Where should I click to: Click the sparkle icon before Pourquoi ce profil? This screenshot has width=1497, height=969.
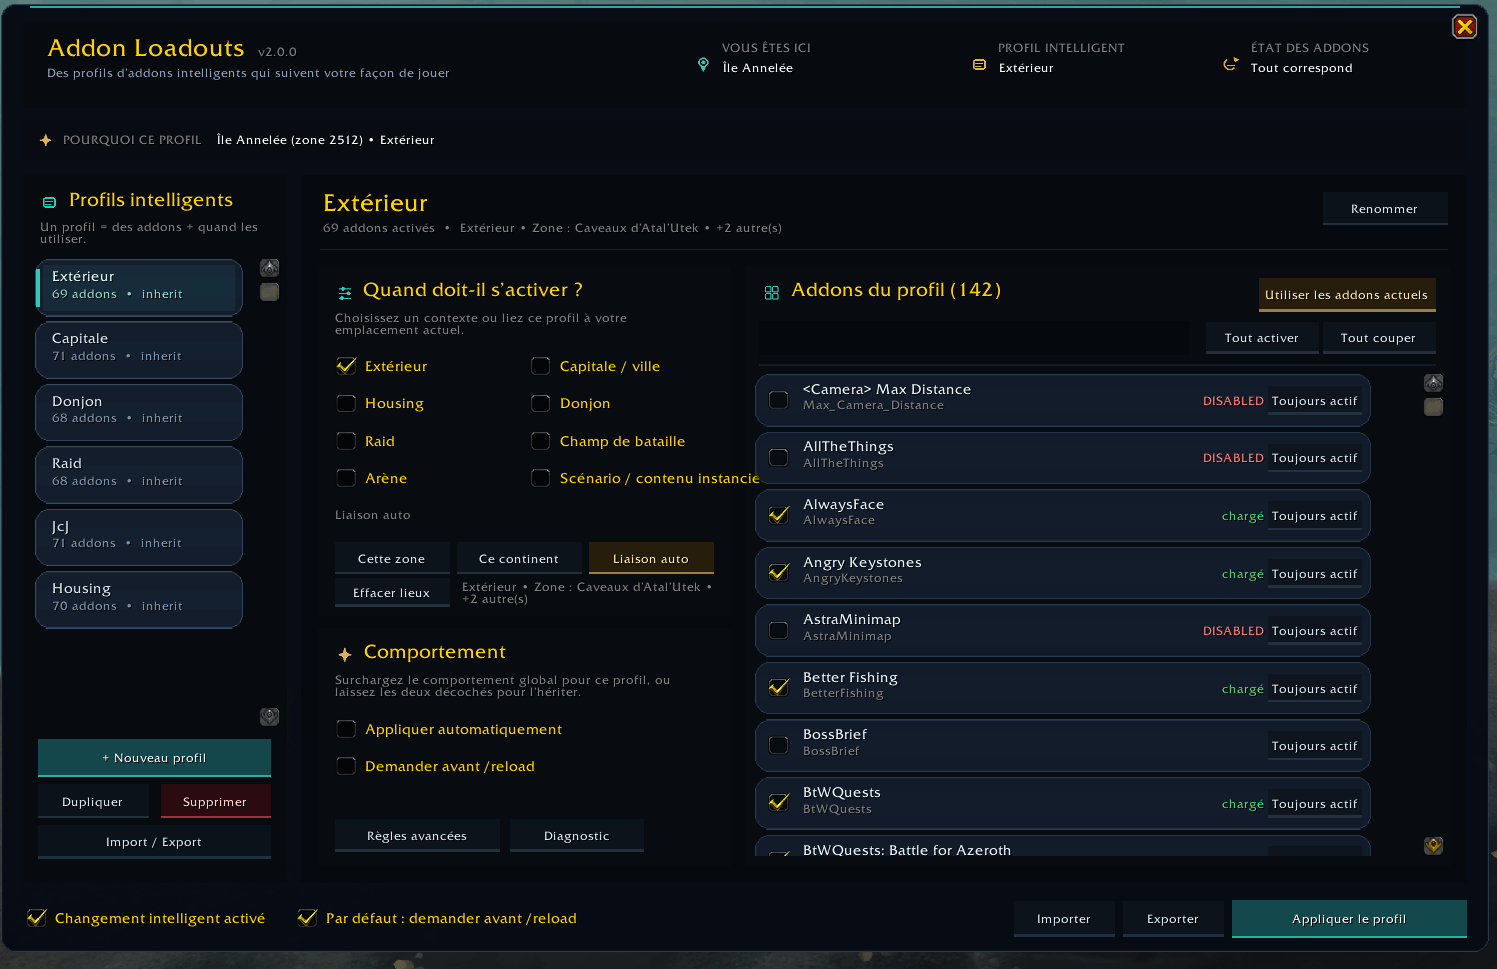(45, 140)
